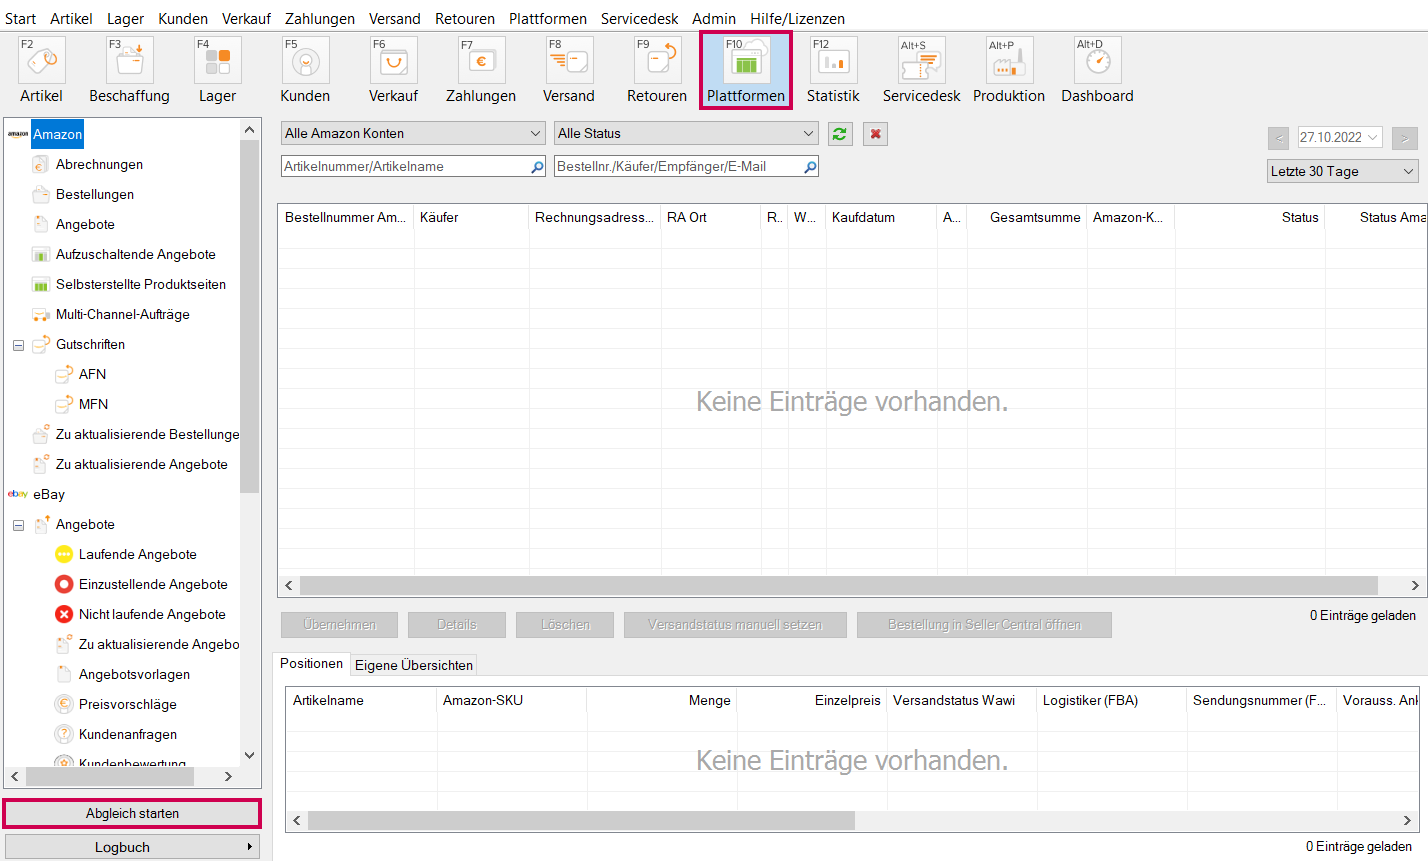Open Bestellungen under Amazon
The image size is (1428, 861).
[x=95, y=194]
